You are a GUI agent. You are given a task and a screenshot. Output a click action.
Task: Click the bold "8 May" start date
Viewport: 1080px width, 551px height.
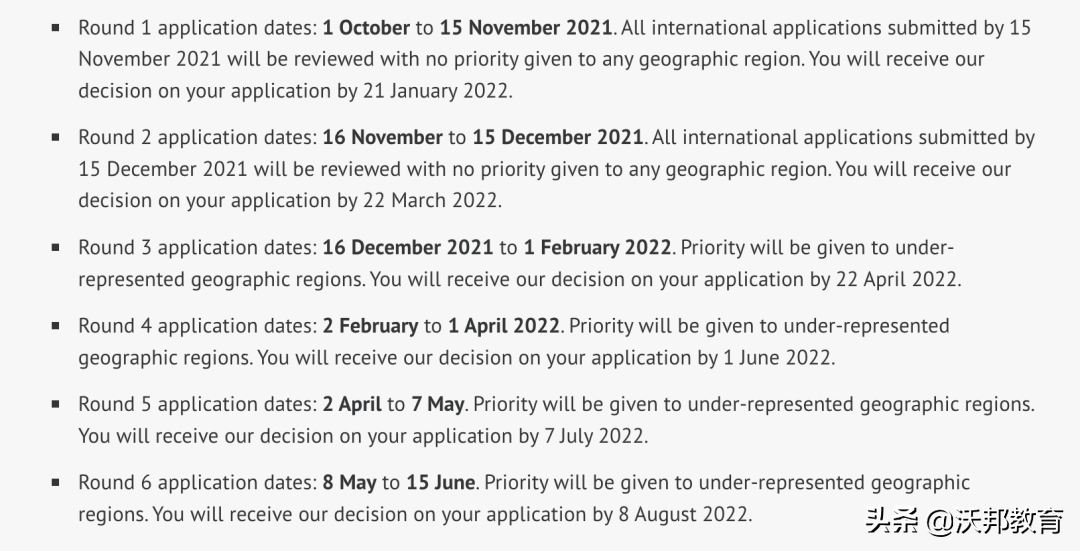coord(349,482)
